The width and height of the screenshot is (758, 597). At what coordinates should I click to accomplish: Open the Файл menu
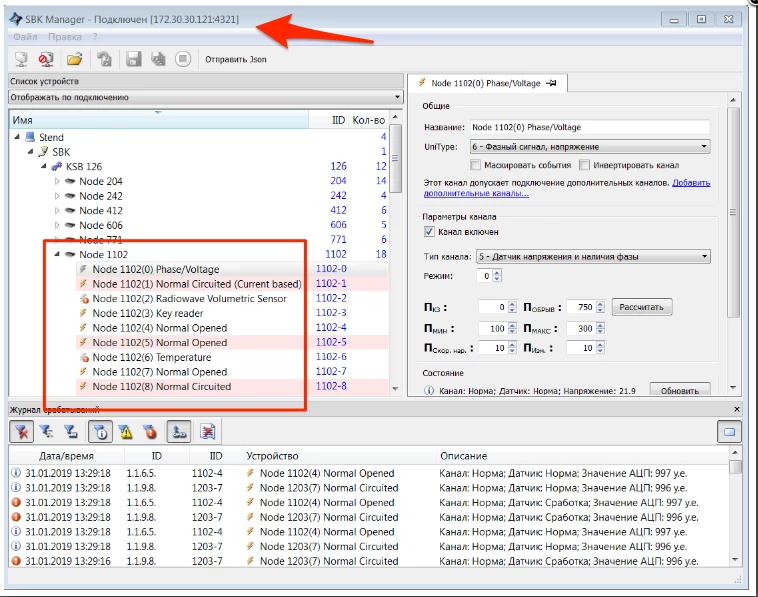click(26, 36)
